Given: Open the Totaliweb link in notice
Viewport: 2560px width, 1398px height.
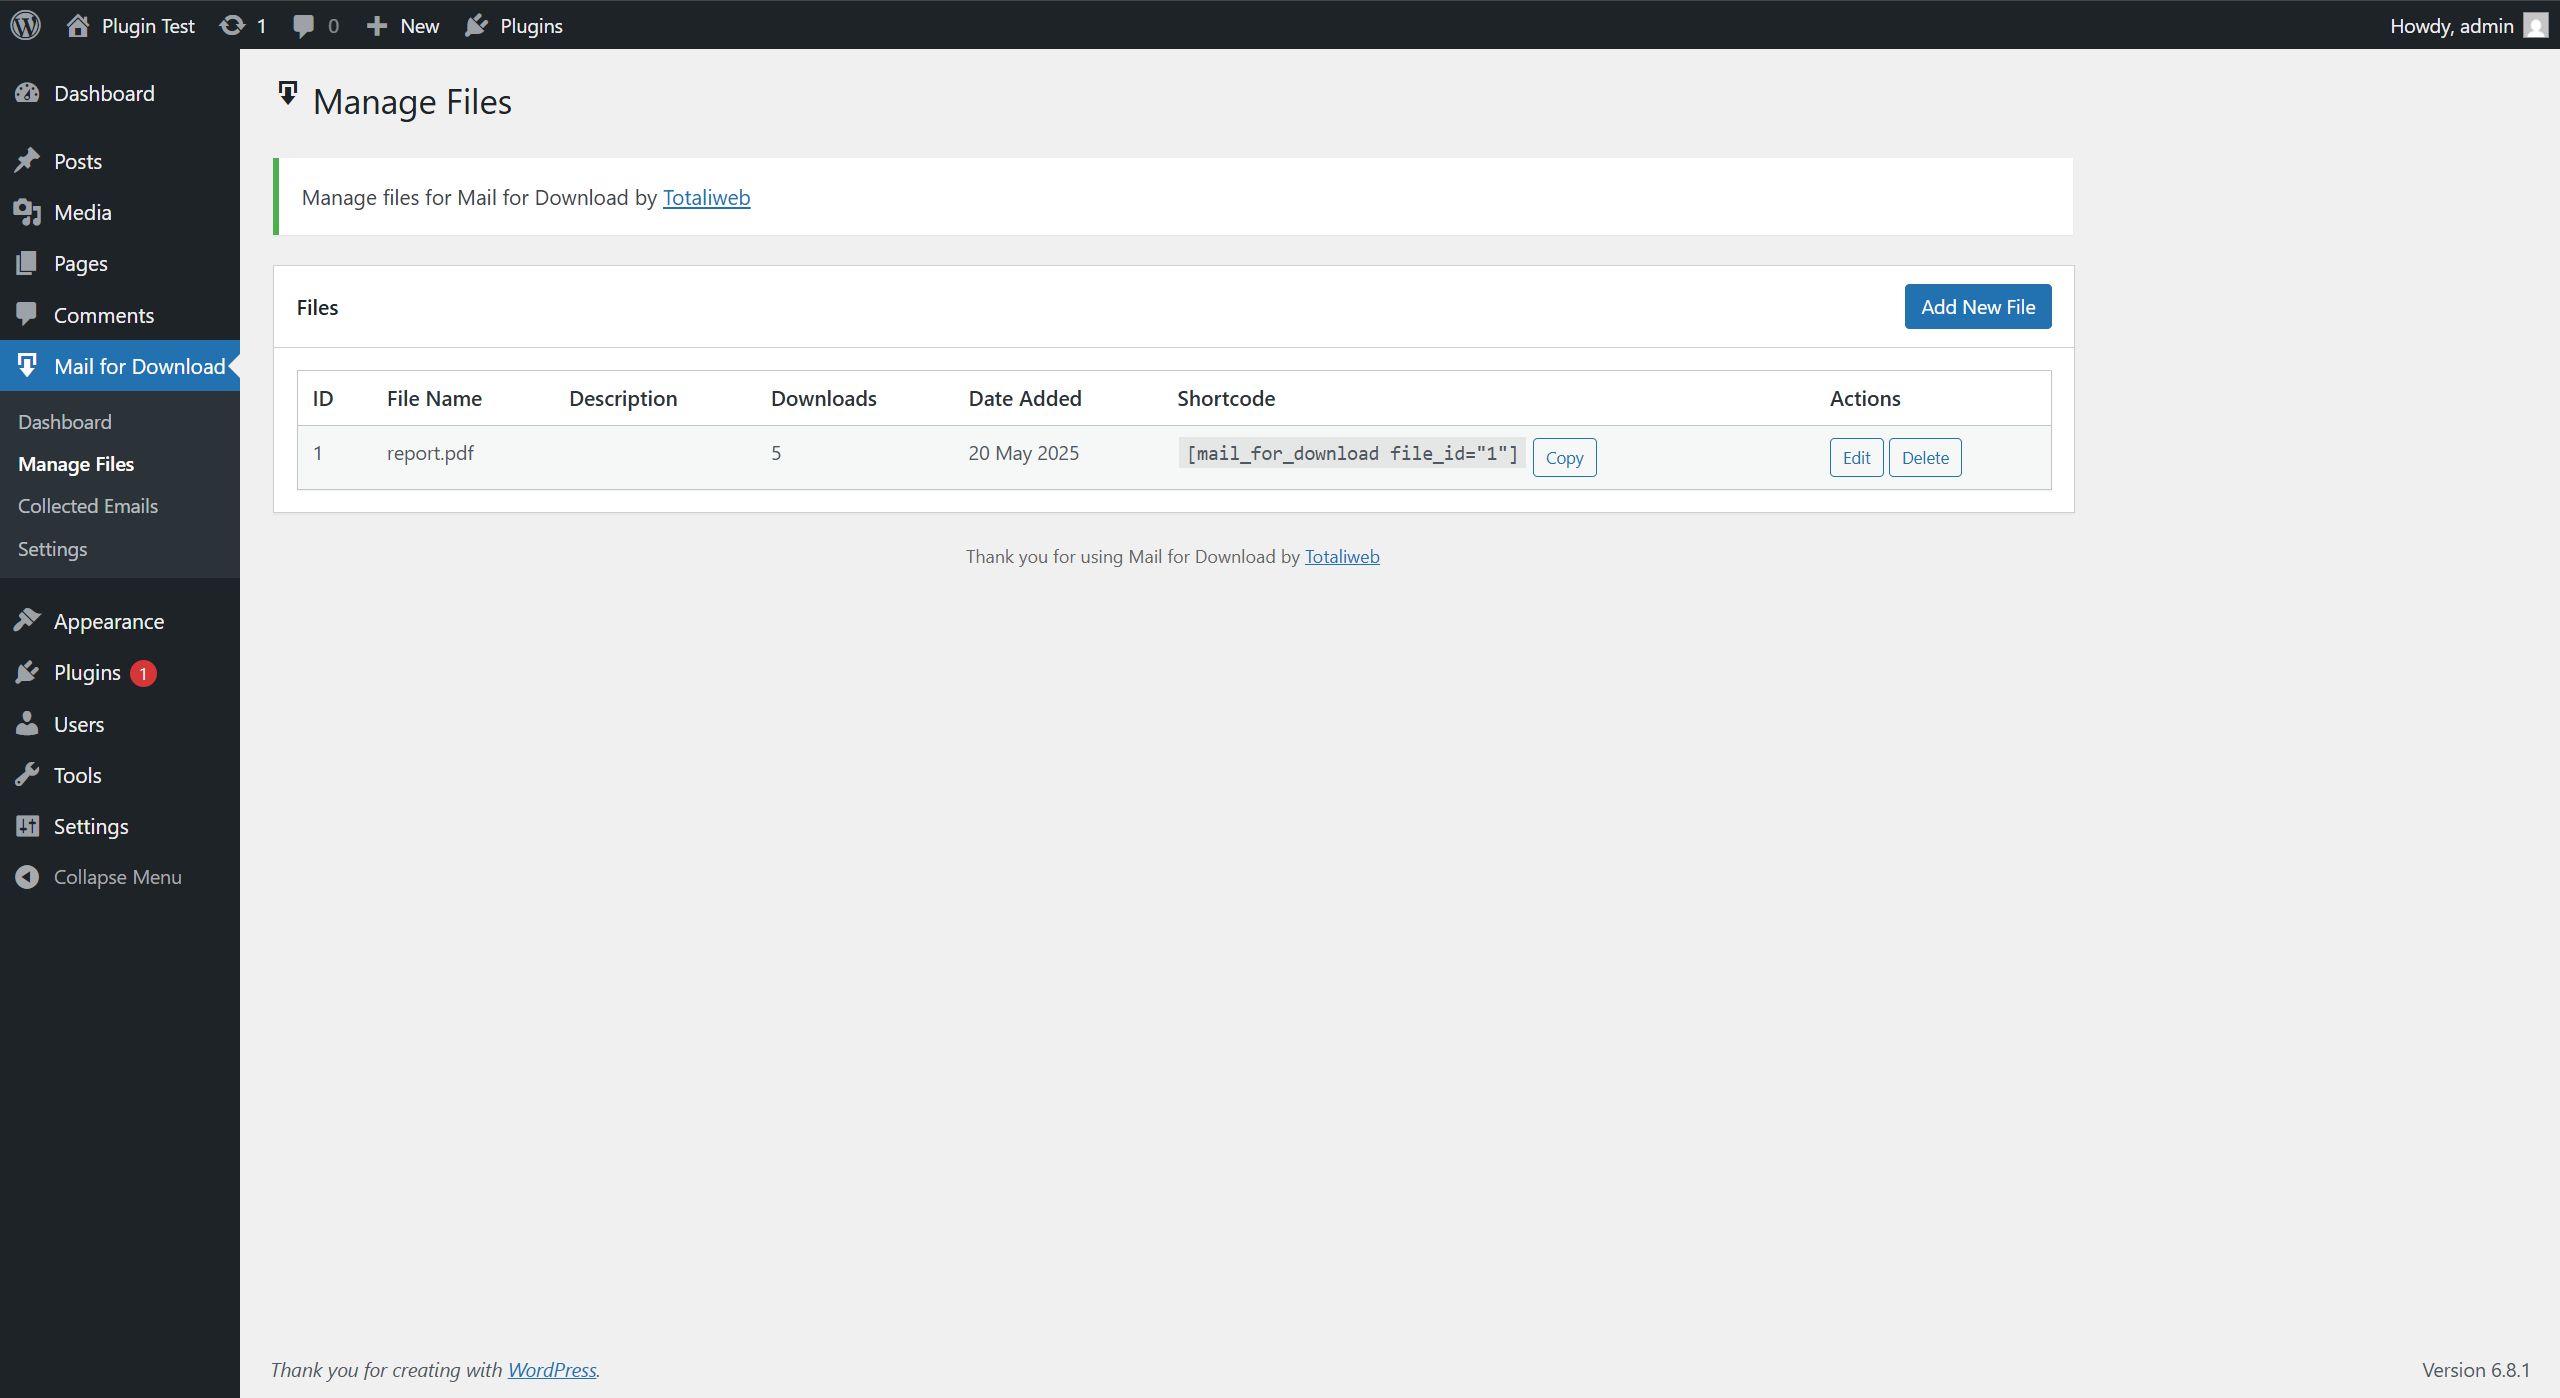Looking at the screenshot, I should (x=706, y=198).
